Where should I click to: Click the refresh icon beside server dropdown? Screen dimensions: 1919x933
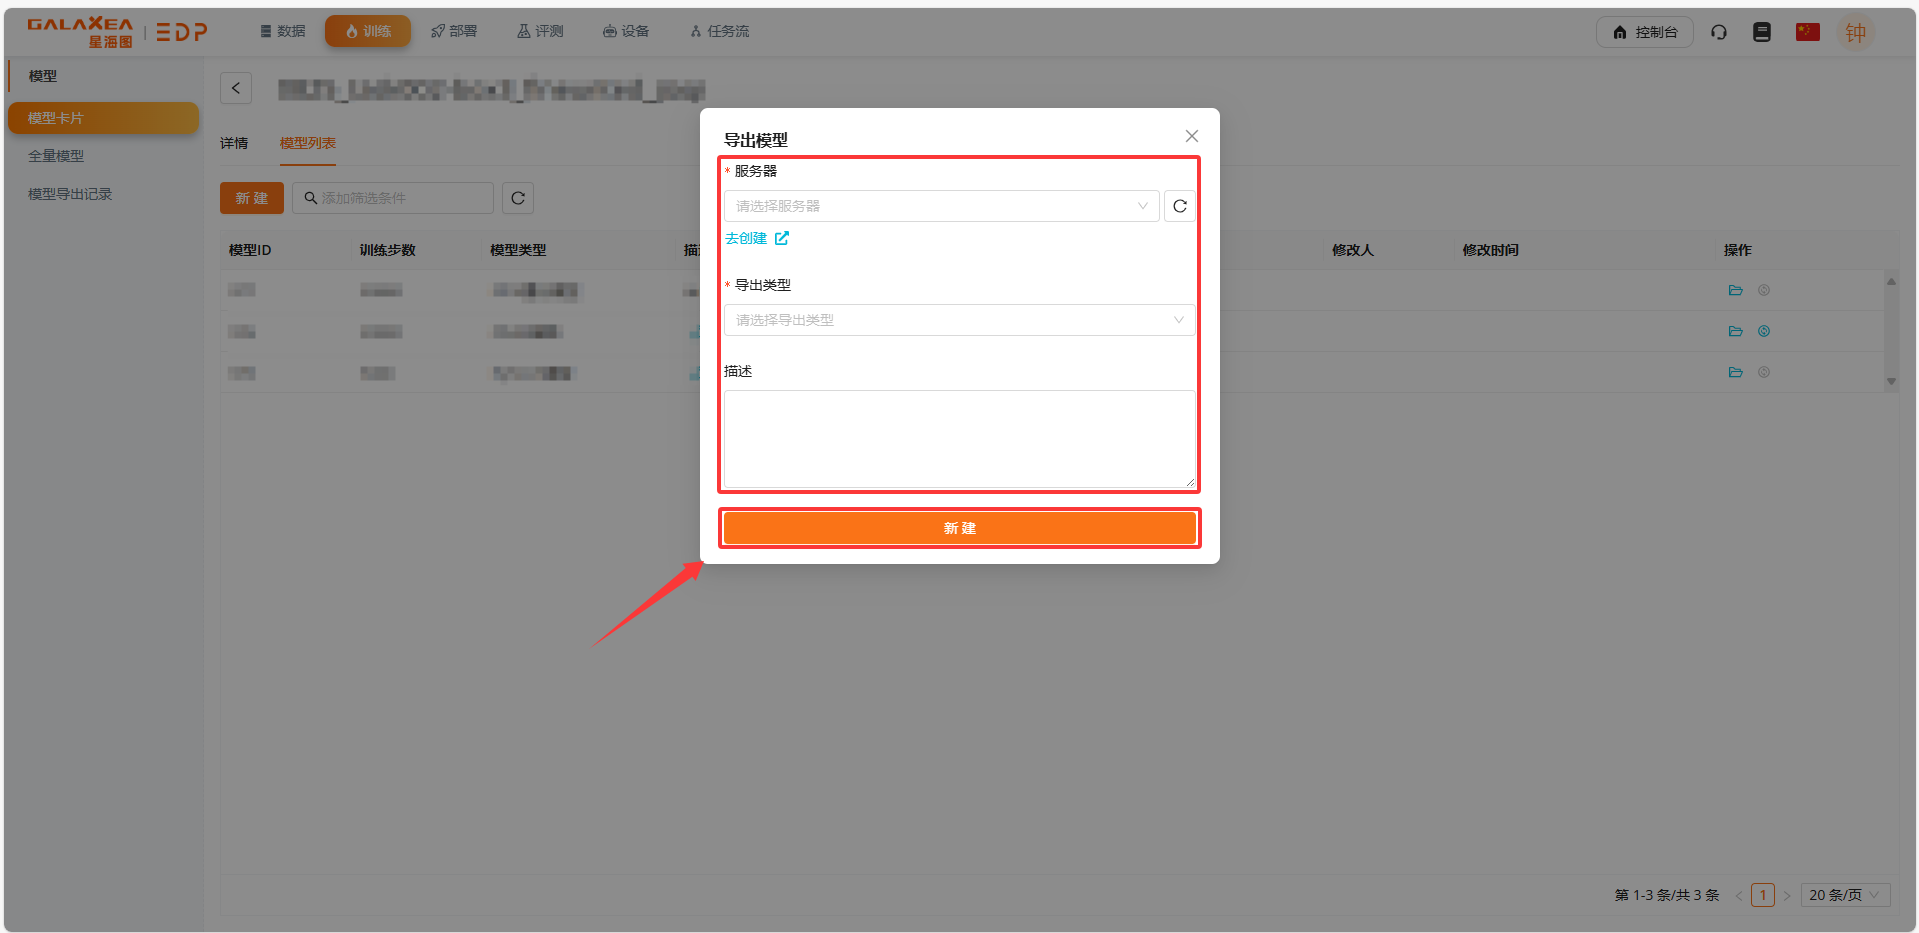pos(1180,206)
